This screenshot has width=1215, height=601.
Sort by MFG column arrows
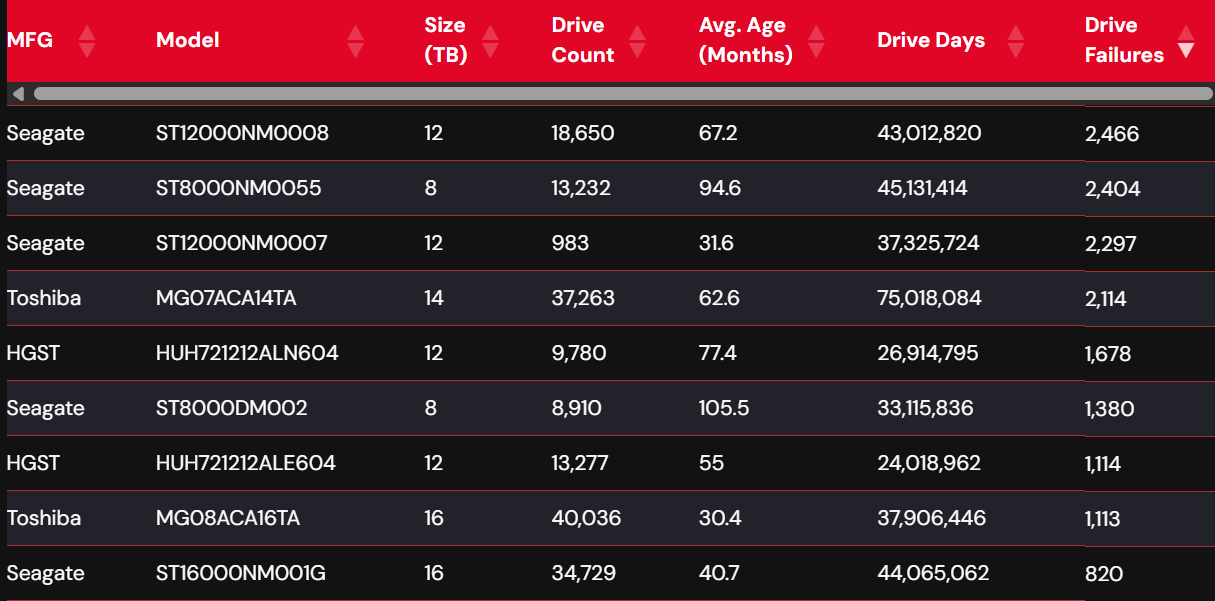(x=87, y=41)
